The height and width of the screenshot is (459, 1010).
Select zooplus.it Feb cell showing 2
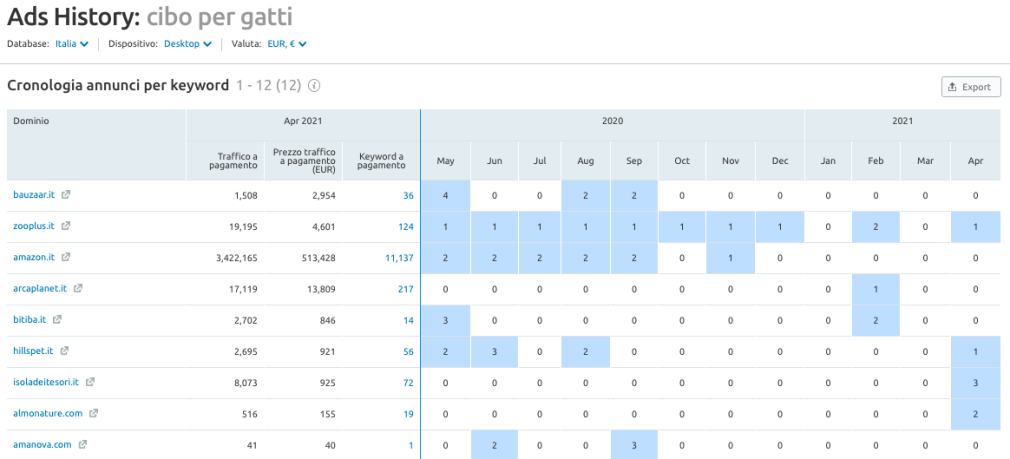pyautogui.click(x=875, y=226)
